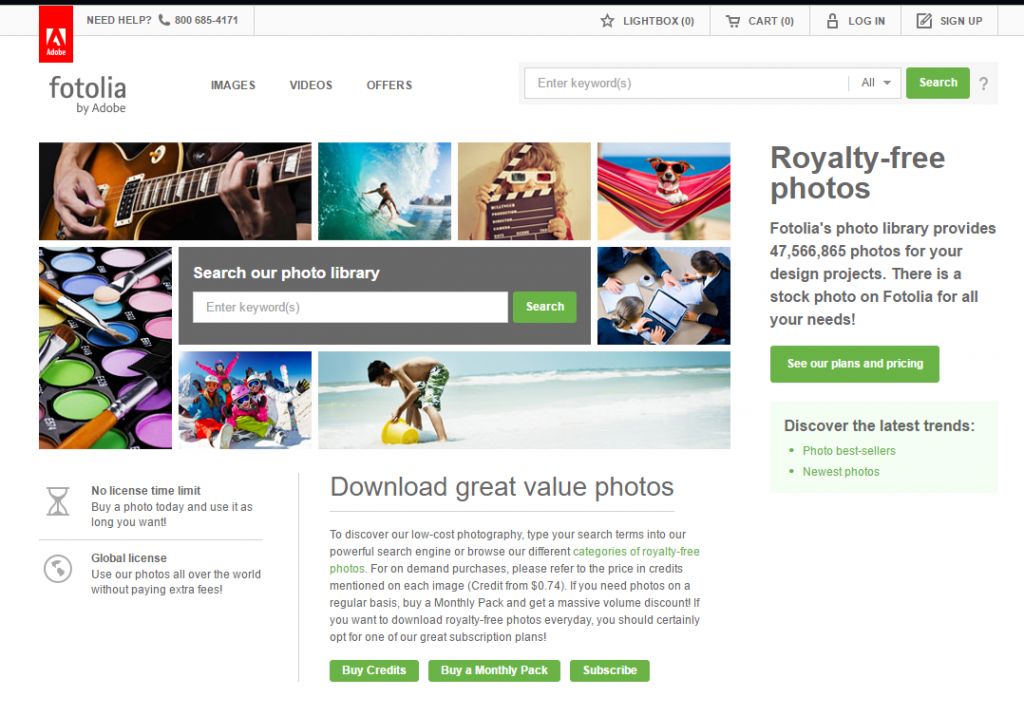This screenshot has height=716, width=1024.
Task: Click the Subscribe button
Action: tap(610, 670)
